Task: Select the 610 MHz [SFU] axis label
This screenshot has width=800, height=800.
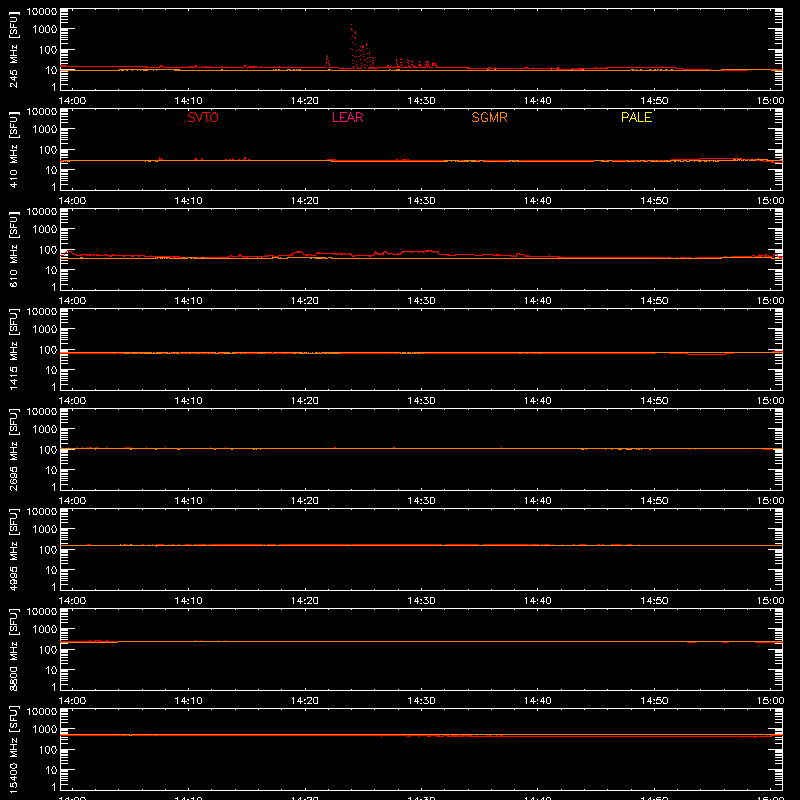Action: click(14, 249)
